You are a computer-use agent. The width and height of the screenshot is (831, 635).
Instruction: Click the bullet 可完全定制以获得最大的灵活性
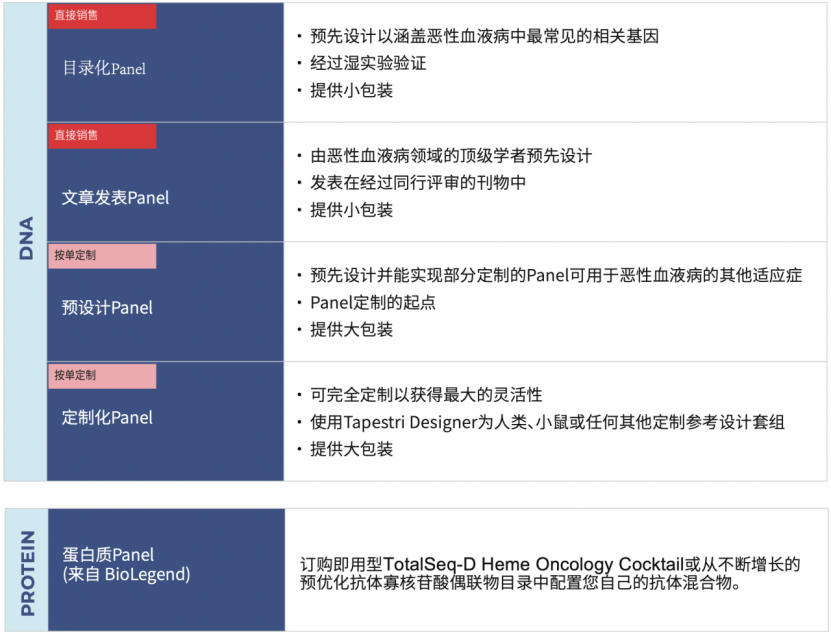(426, 395)
